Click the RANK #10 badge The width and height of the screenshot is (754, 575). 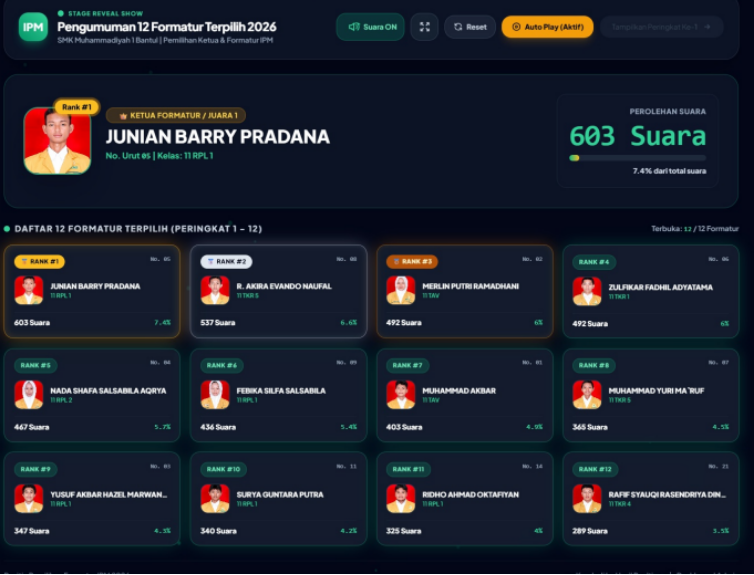(x=223, y=469)
